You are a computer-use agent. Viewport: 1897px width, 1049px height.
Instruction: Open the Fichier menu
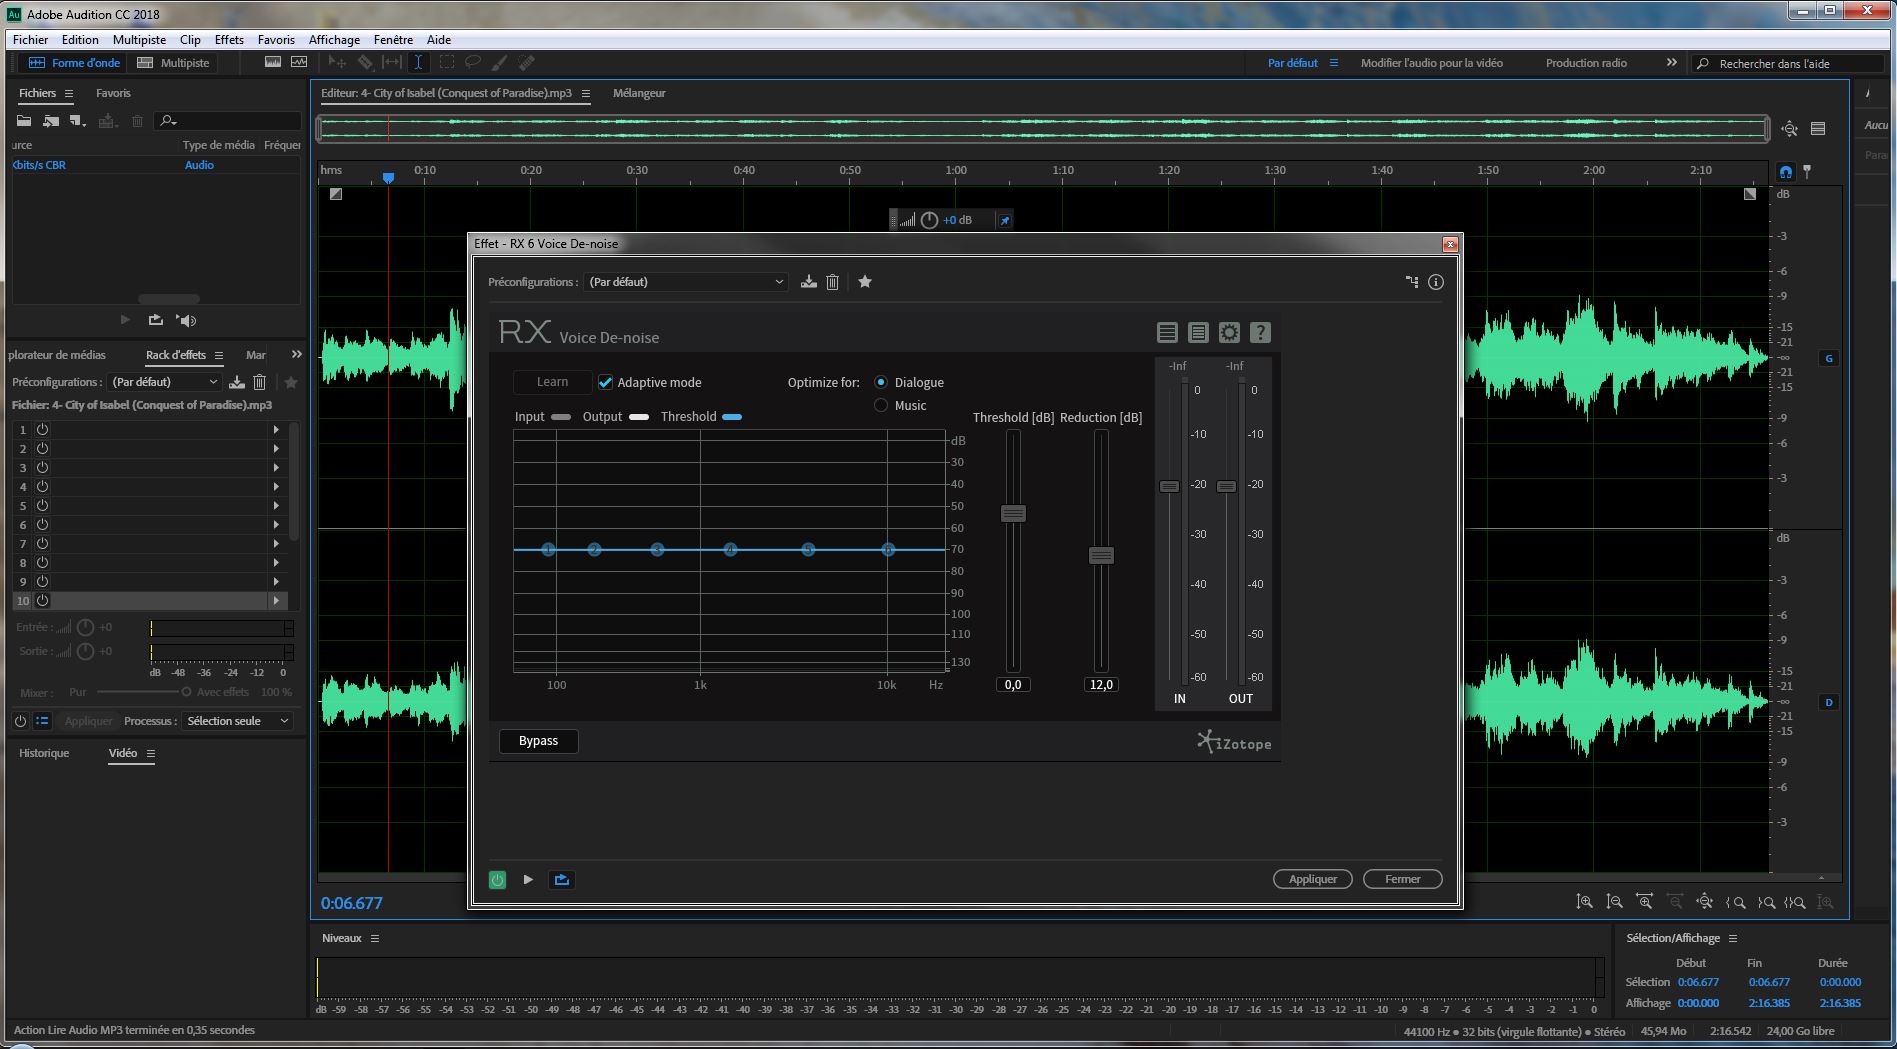30,39
